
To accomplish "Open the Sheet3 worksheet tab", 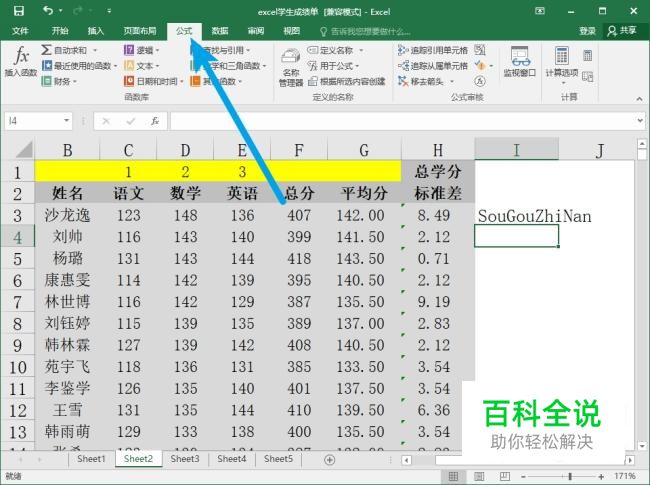I will pyautogui.click(x=185, y=459).
